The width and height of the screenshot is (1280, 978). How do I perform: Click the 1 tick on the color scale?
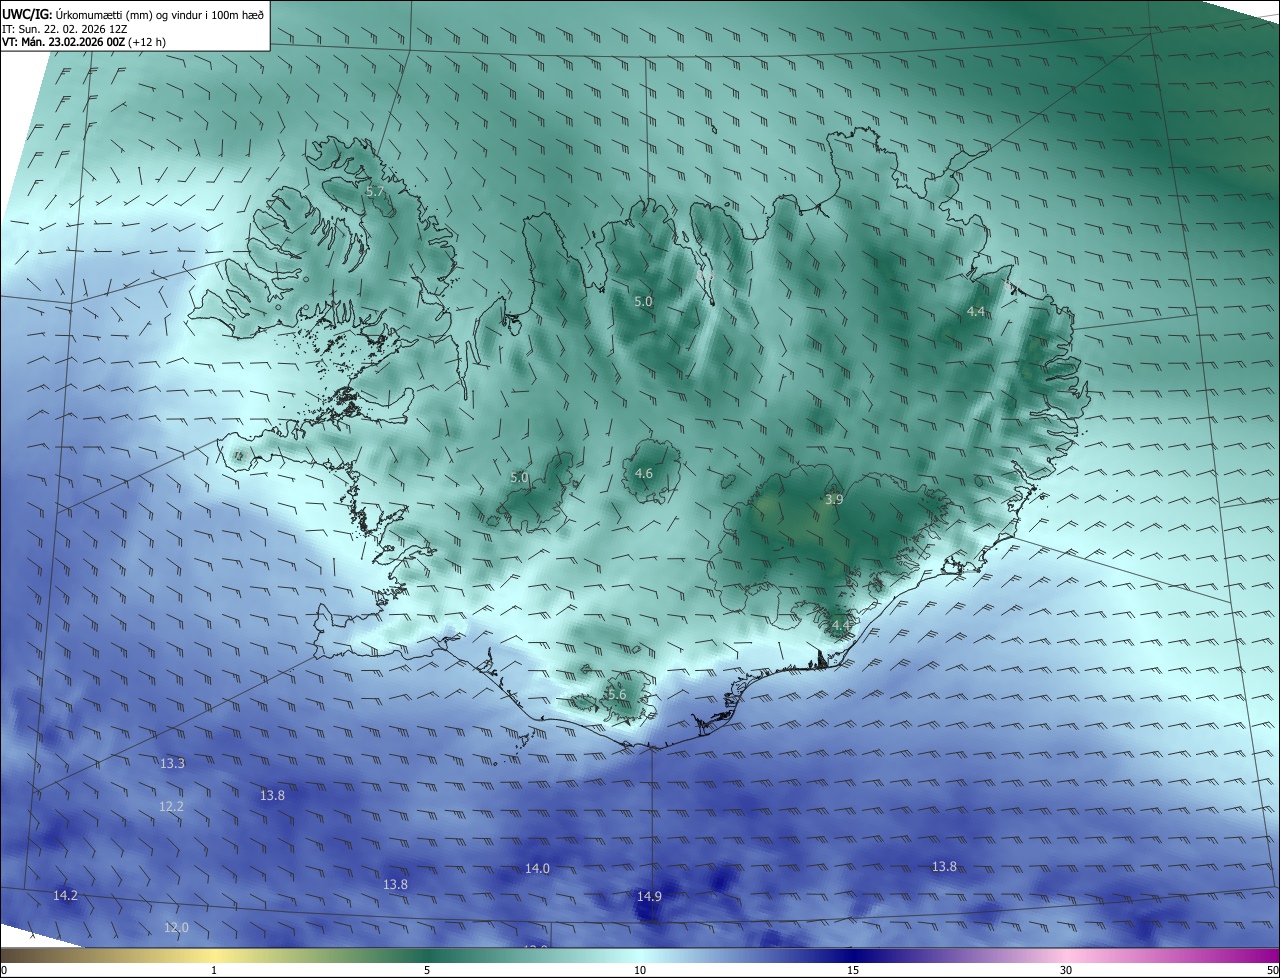214,970
